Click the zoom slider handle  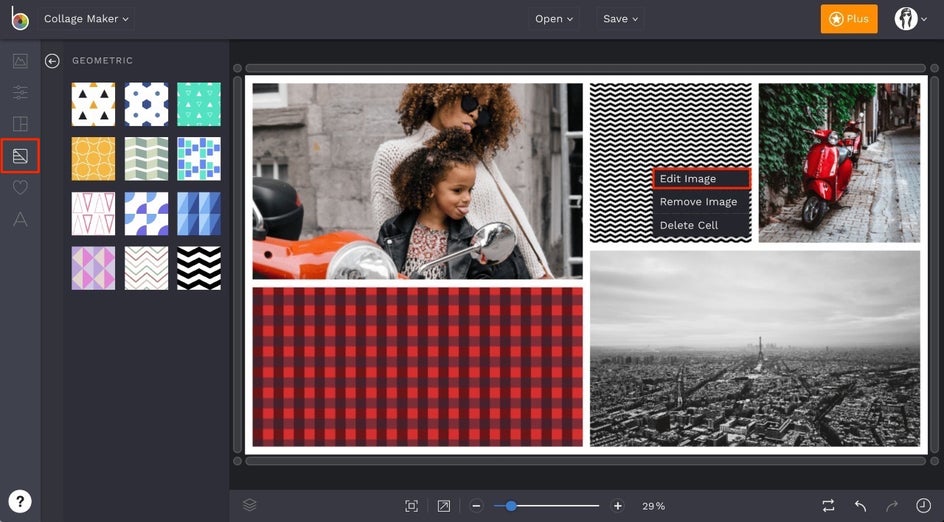[511, 506]
